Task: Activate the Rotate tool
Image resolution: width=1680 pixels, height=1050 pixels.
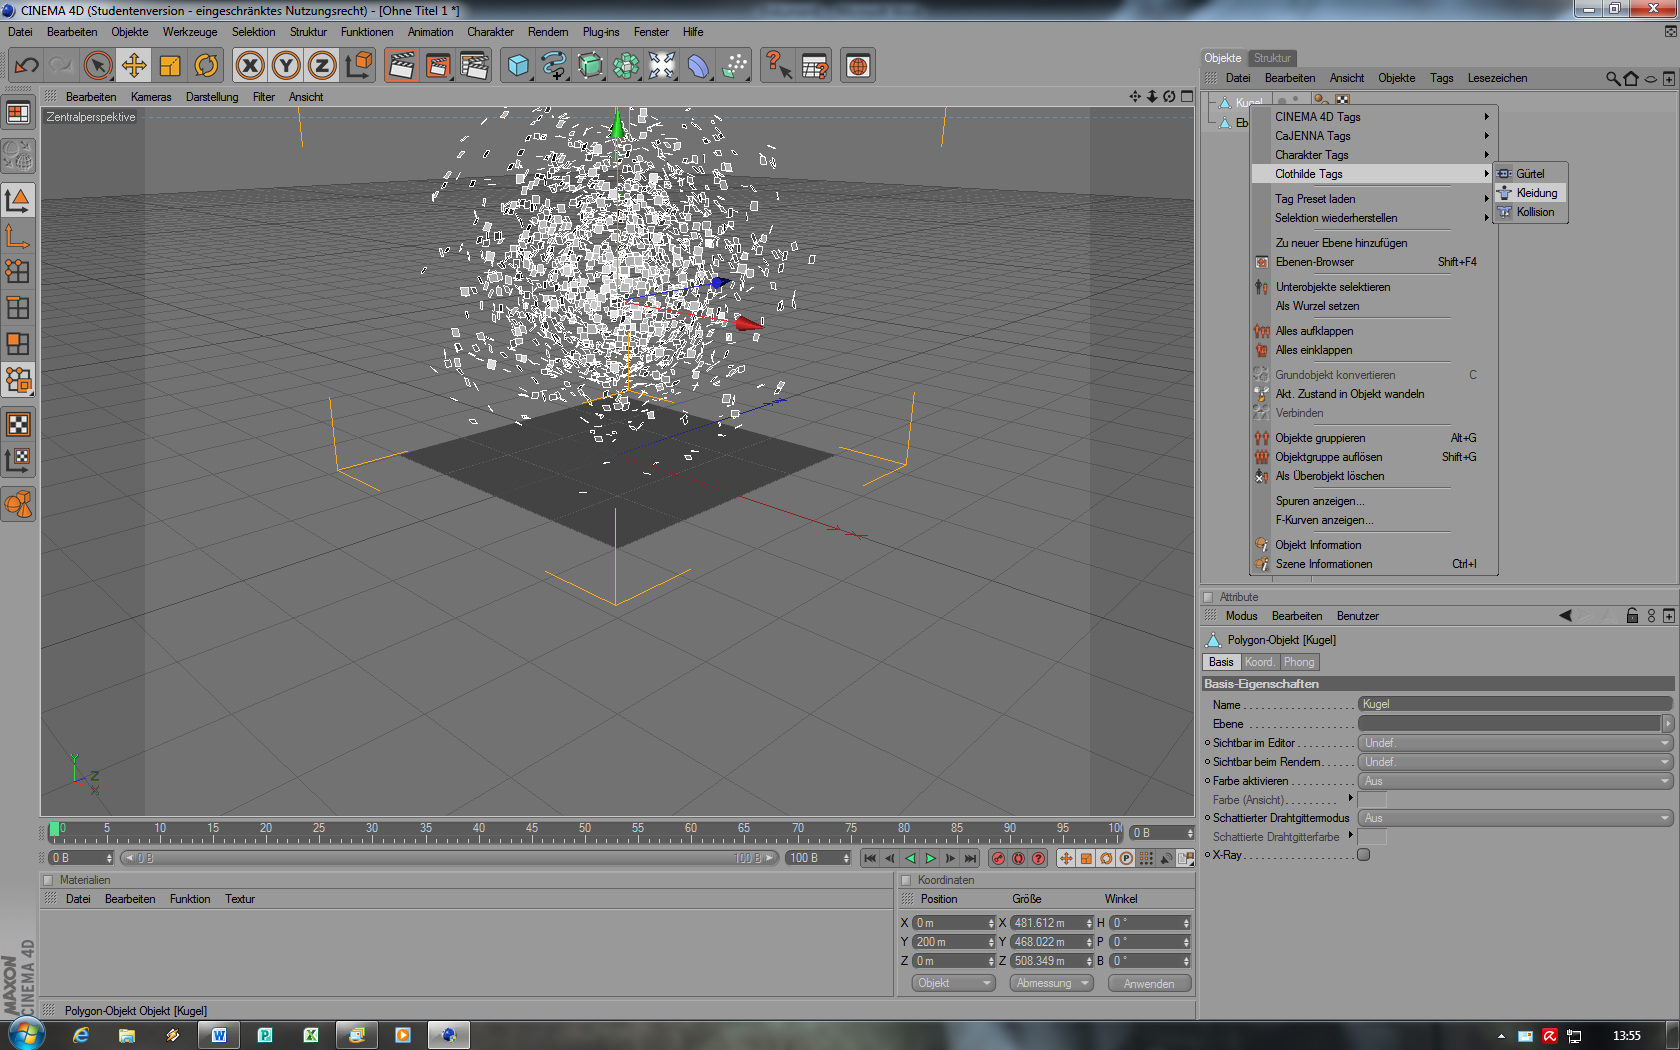Action: tap(206, 66)
